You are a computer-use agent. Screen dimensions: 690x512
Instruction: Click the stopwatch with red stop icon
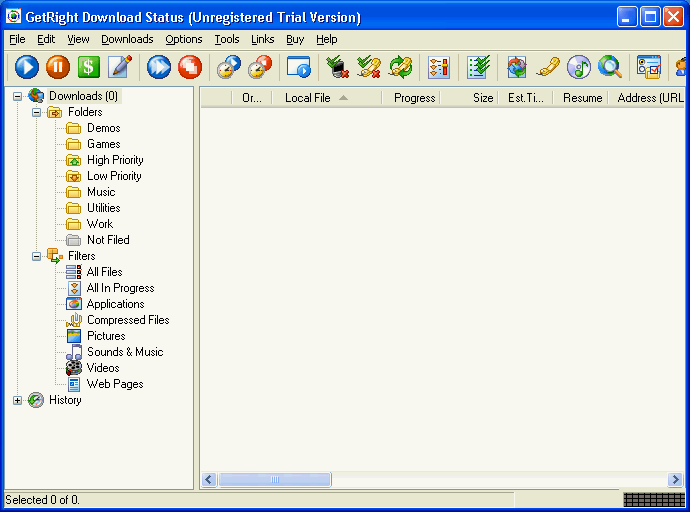[x=260, y=67]
